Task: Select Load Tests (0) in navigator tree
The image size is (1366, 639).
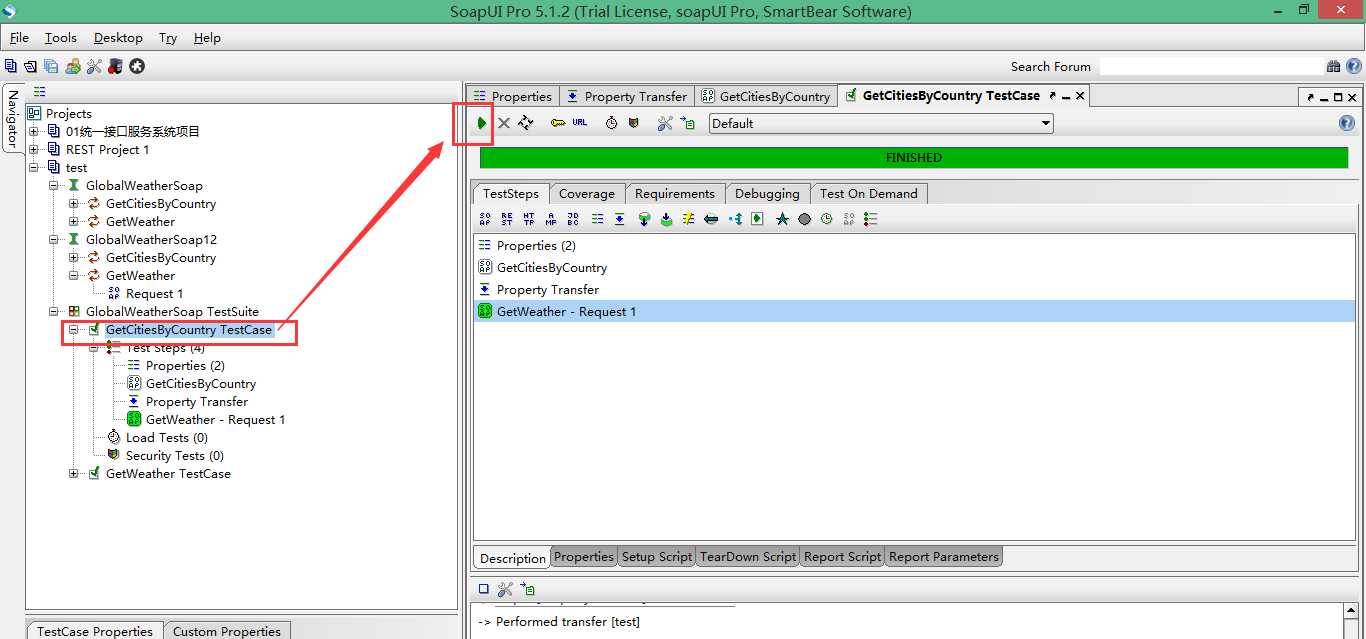Action: 167,438
